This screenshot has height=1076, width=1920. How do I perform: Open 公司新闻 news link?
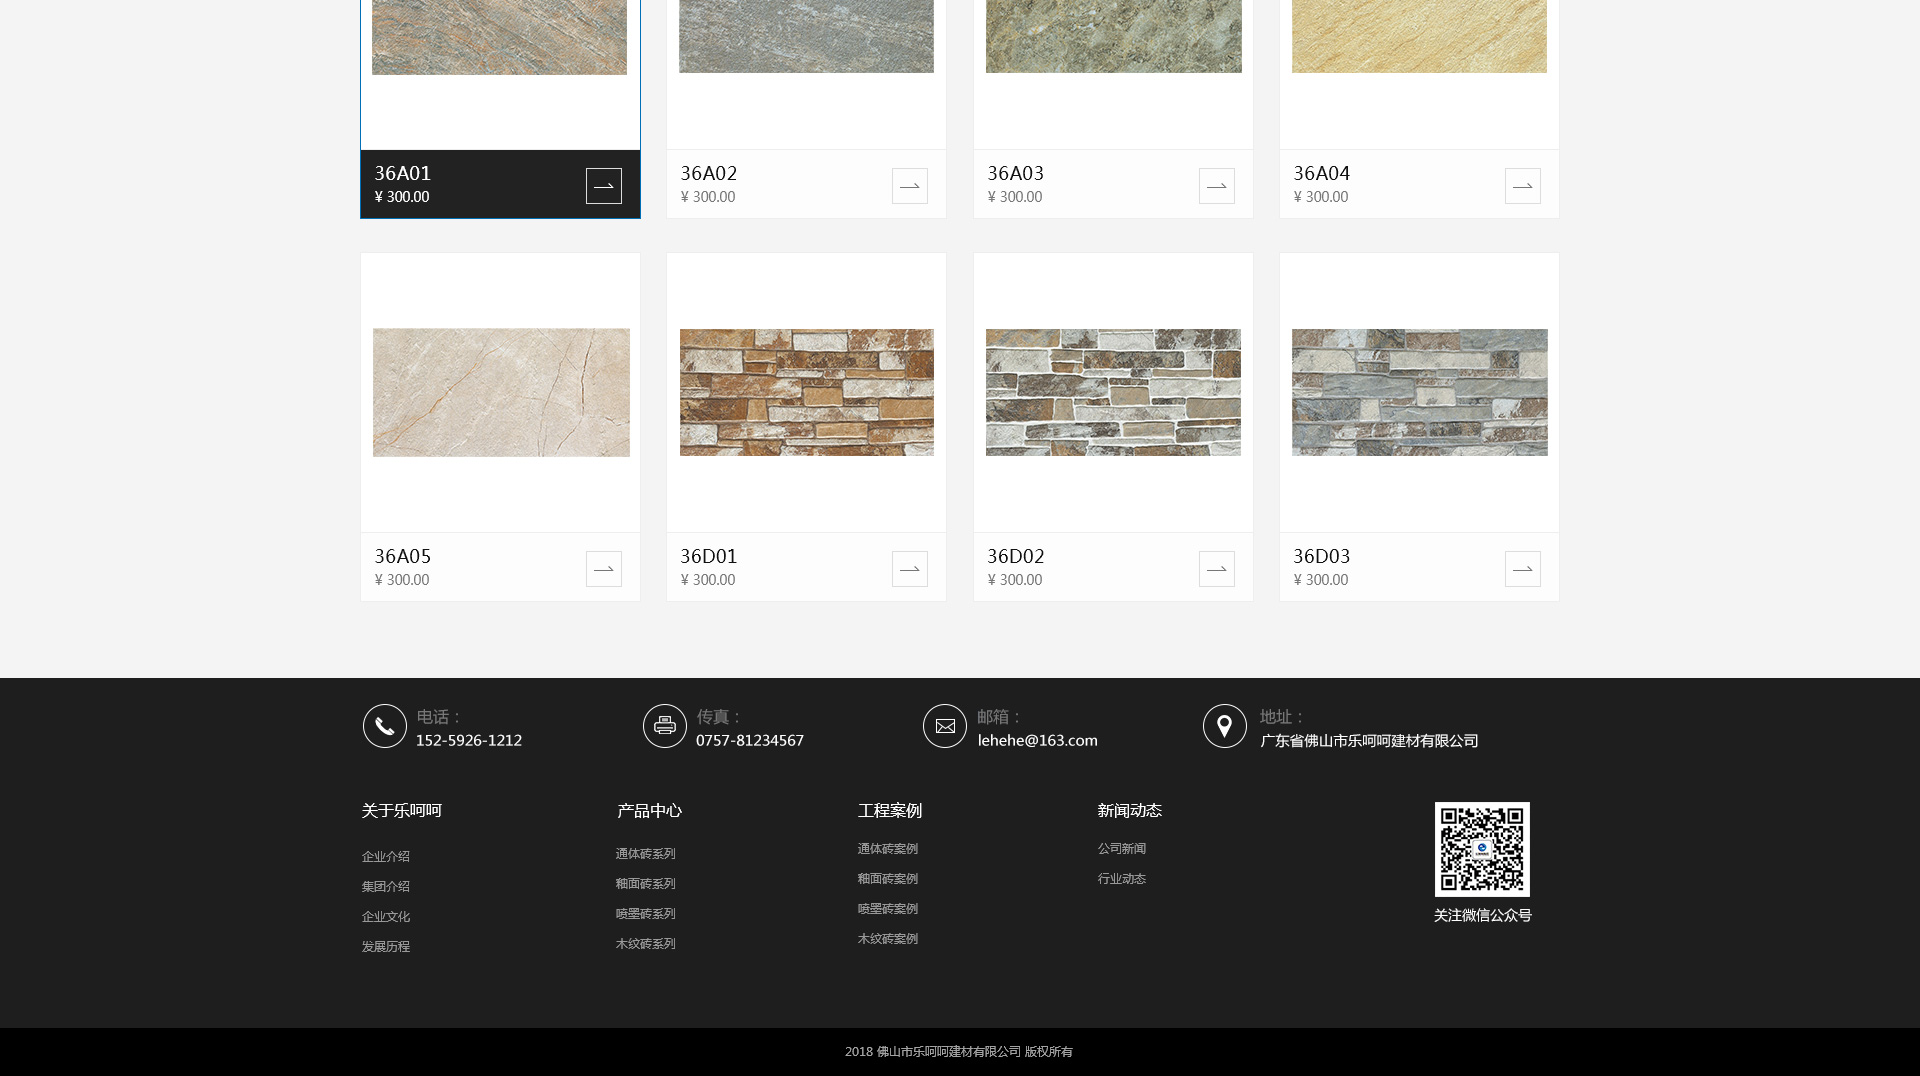1121,849
